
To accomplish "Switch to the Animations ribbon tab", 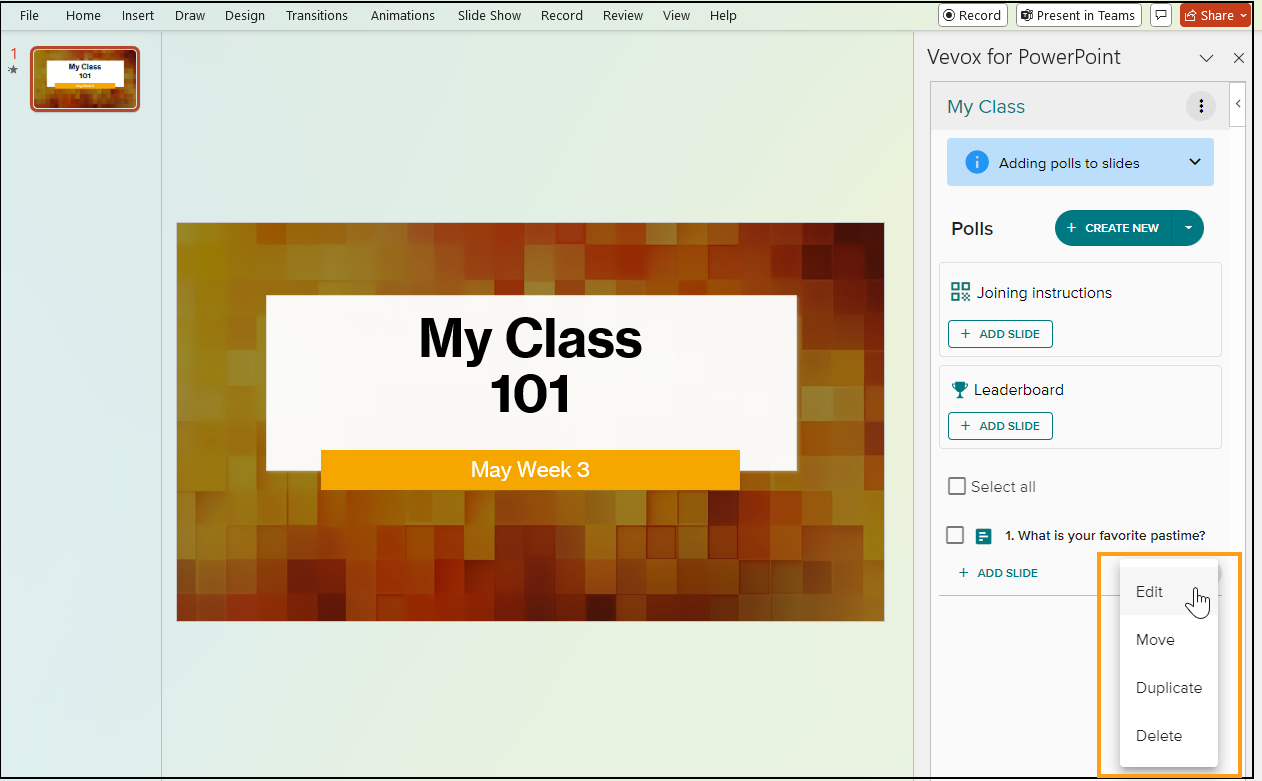I will pos(402,15).
